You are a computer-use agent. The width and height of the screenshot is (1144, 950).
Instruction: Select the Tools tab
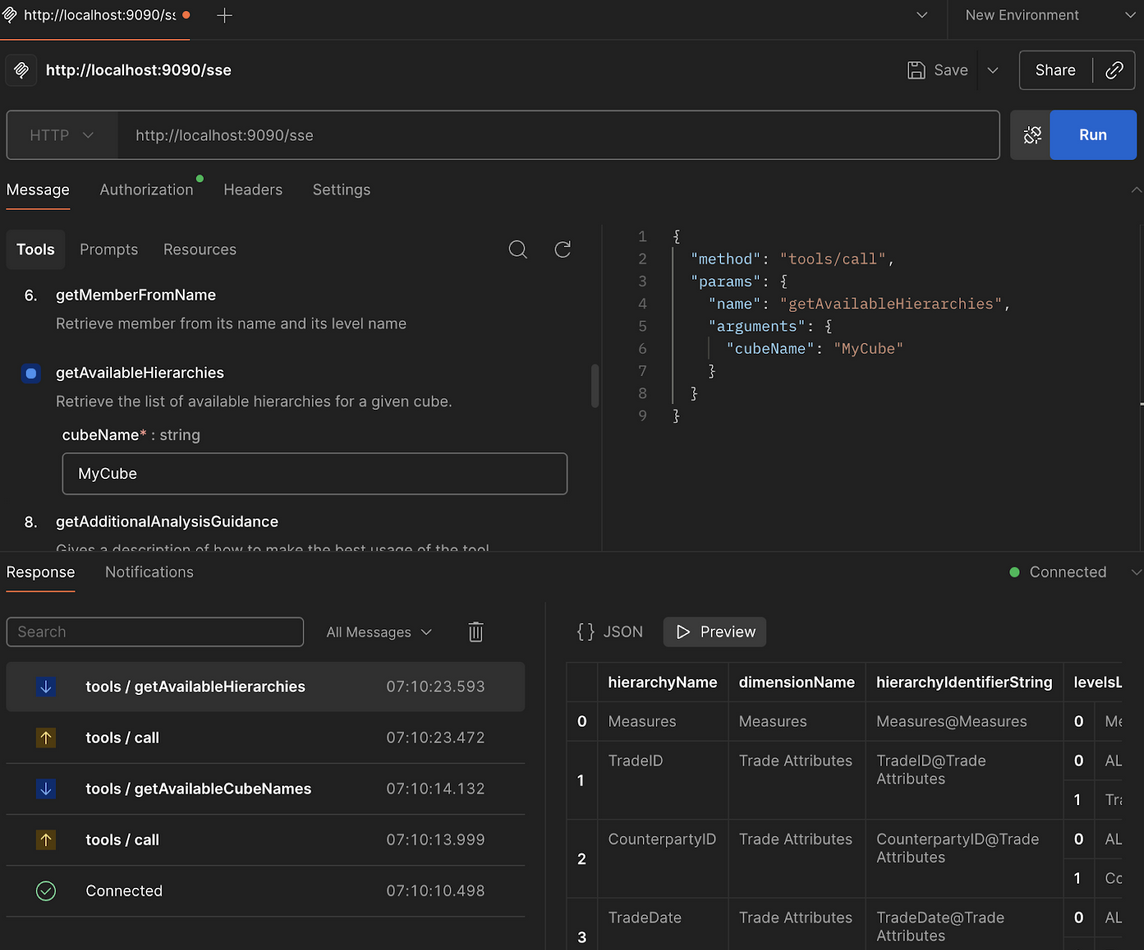coord(36,250)
